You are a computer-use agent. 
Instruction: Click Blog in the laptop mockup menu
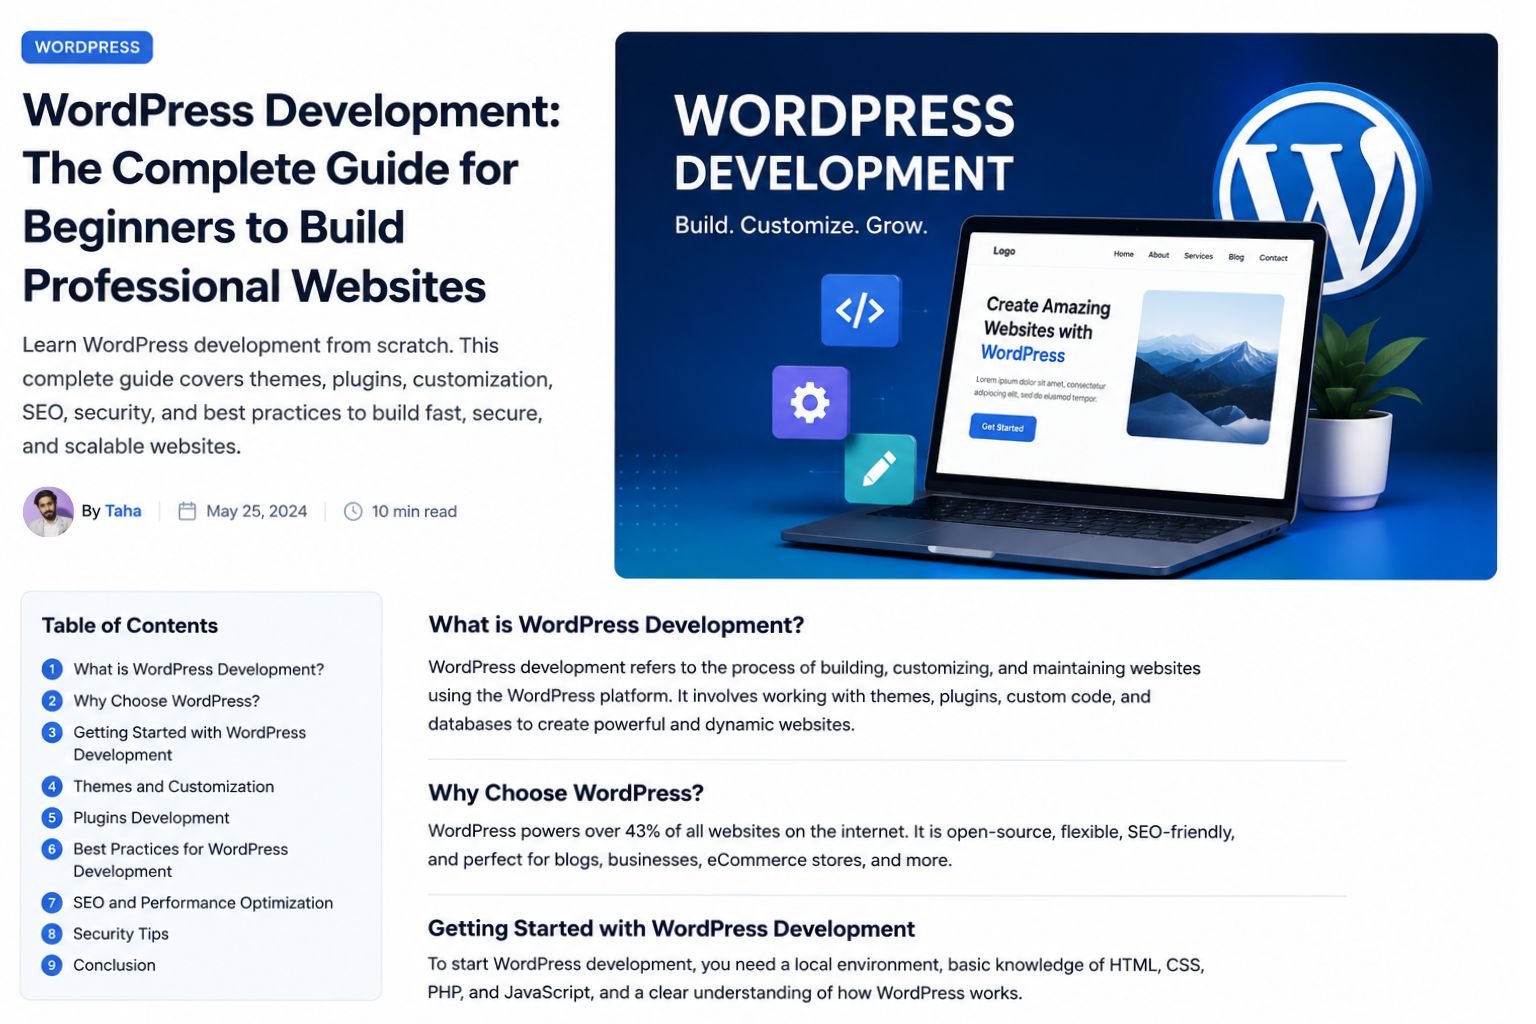[1236, 257]
